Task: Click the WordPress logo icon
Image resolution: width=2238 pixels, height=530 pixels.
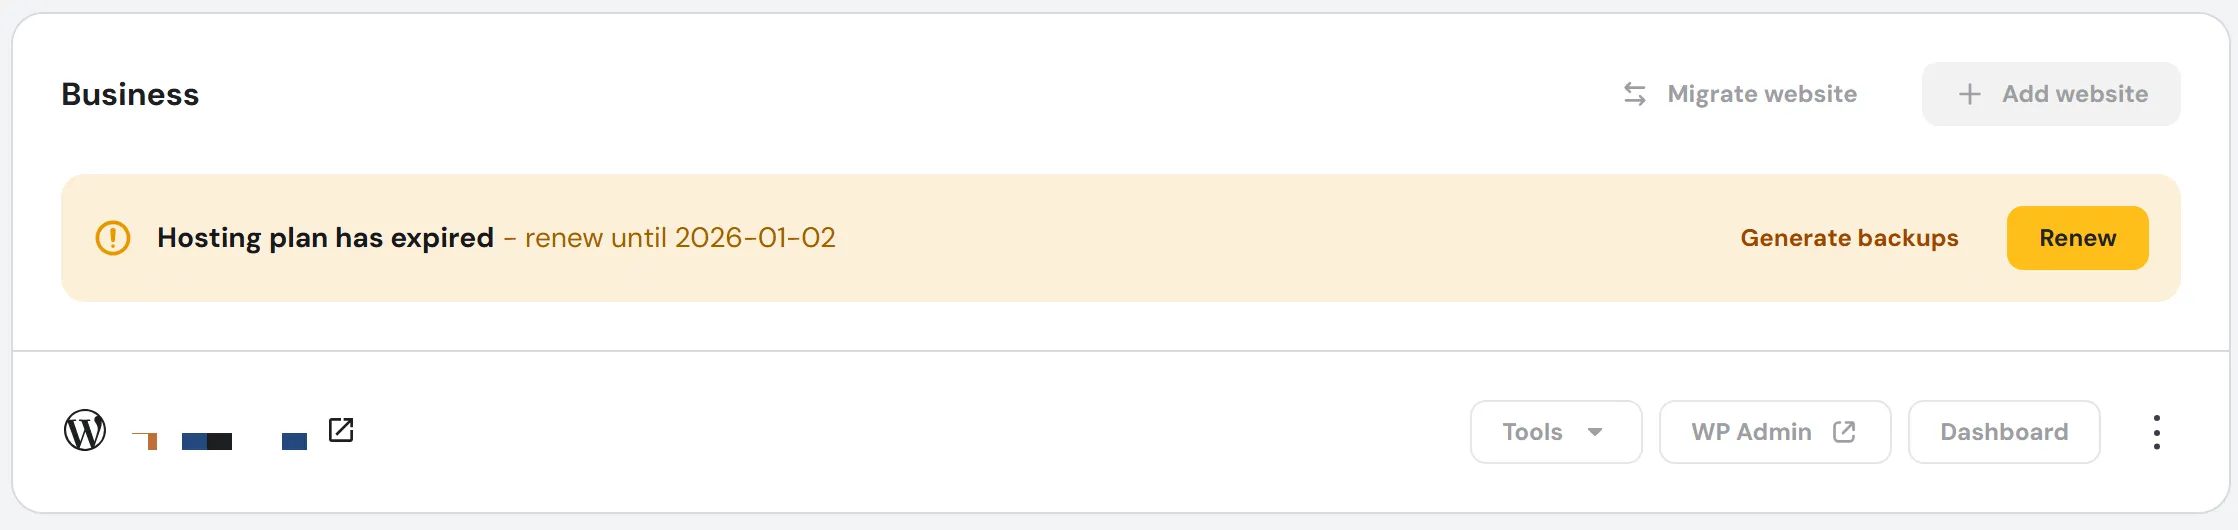Action: tap(85, 431)
